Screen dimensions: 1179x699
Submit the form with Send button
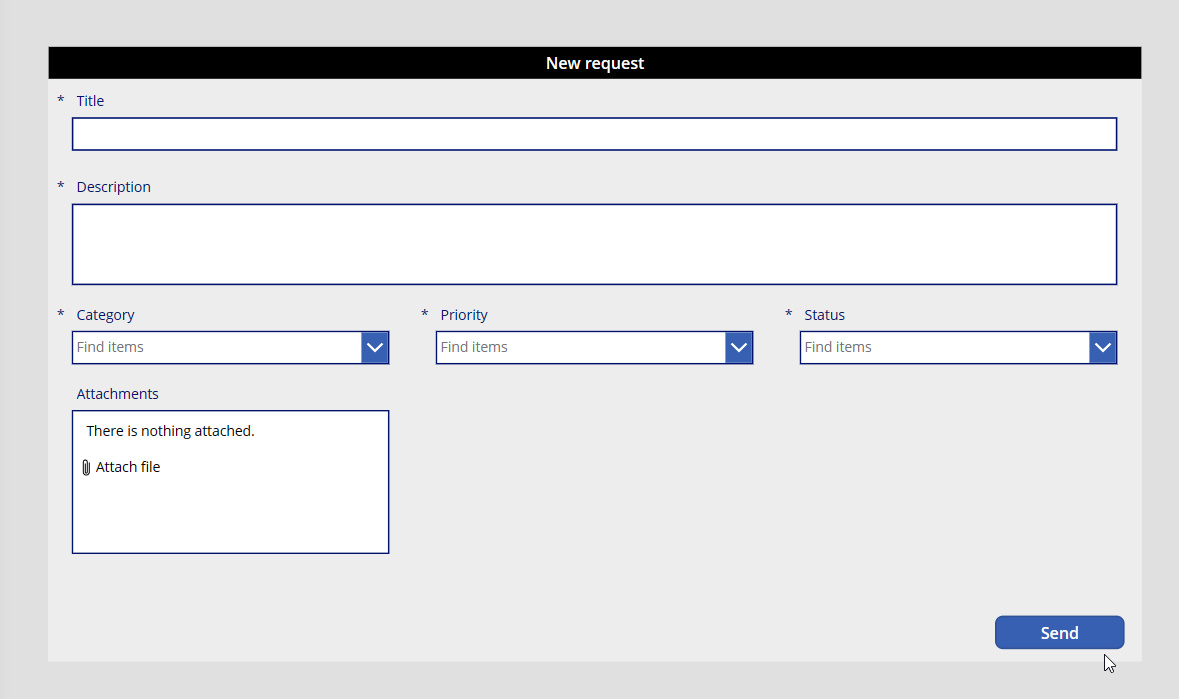pos(1059,633)
